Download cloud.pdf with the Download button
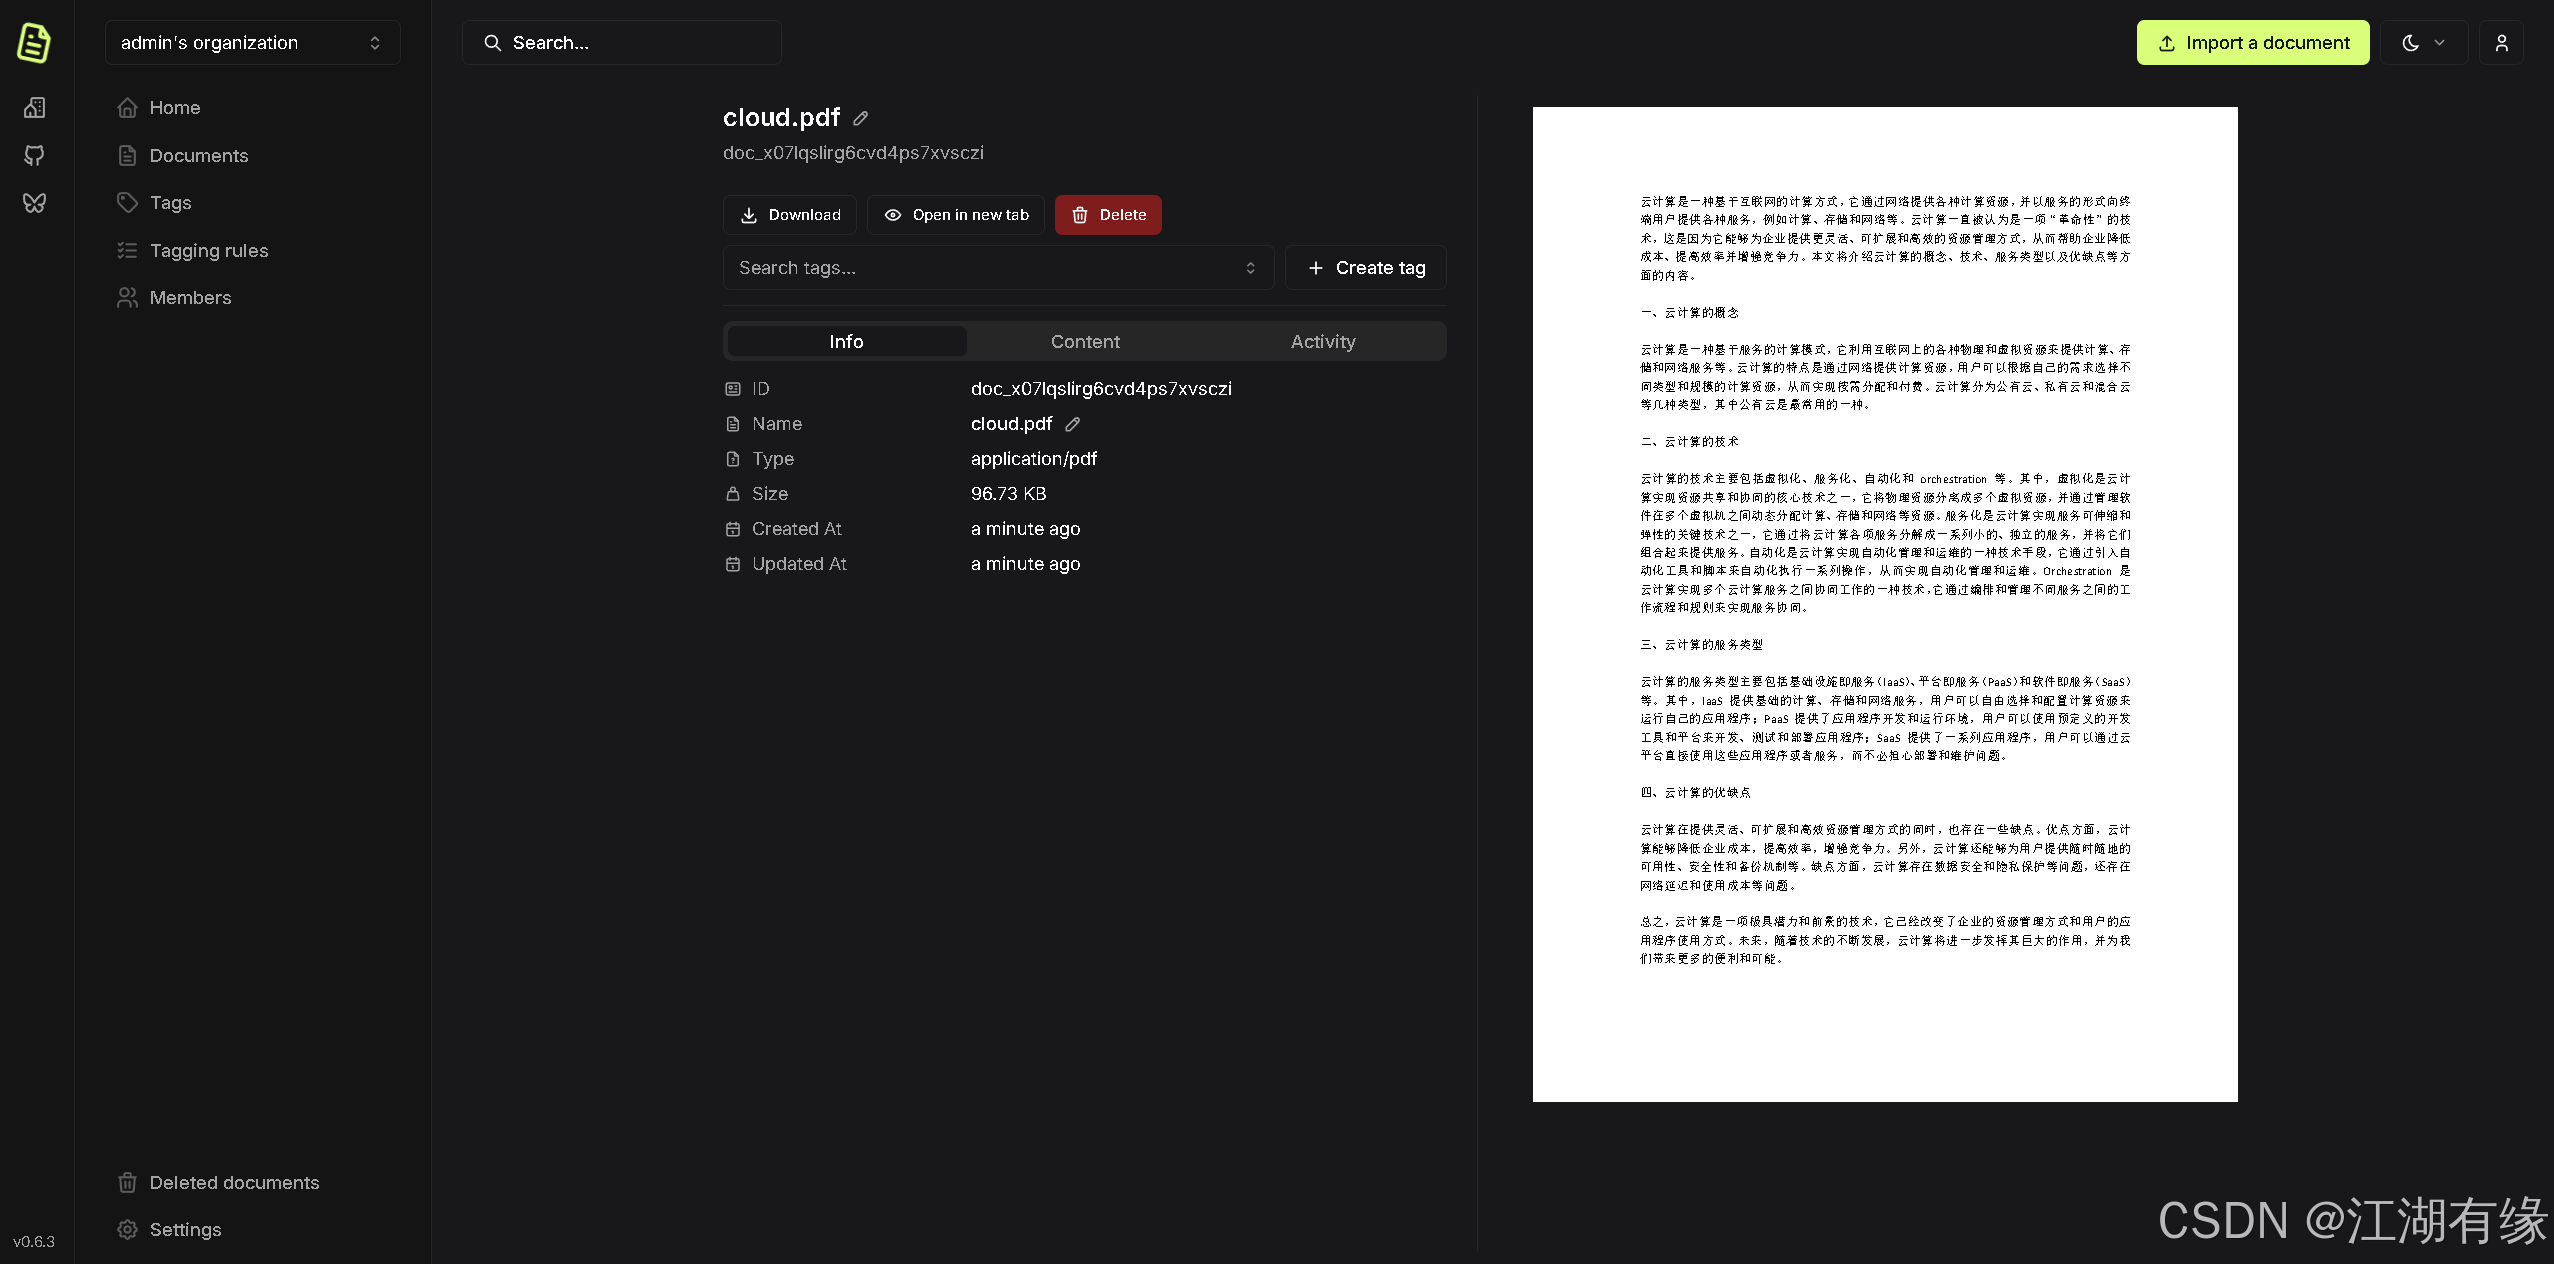The height and width of the screenshot is (1264, 2554). pos(789,214)
